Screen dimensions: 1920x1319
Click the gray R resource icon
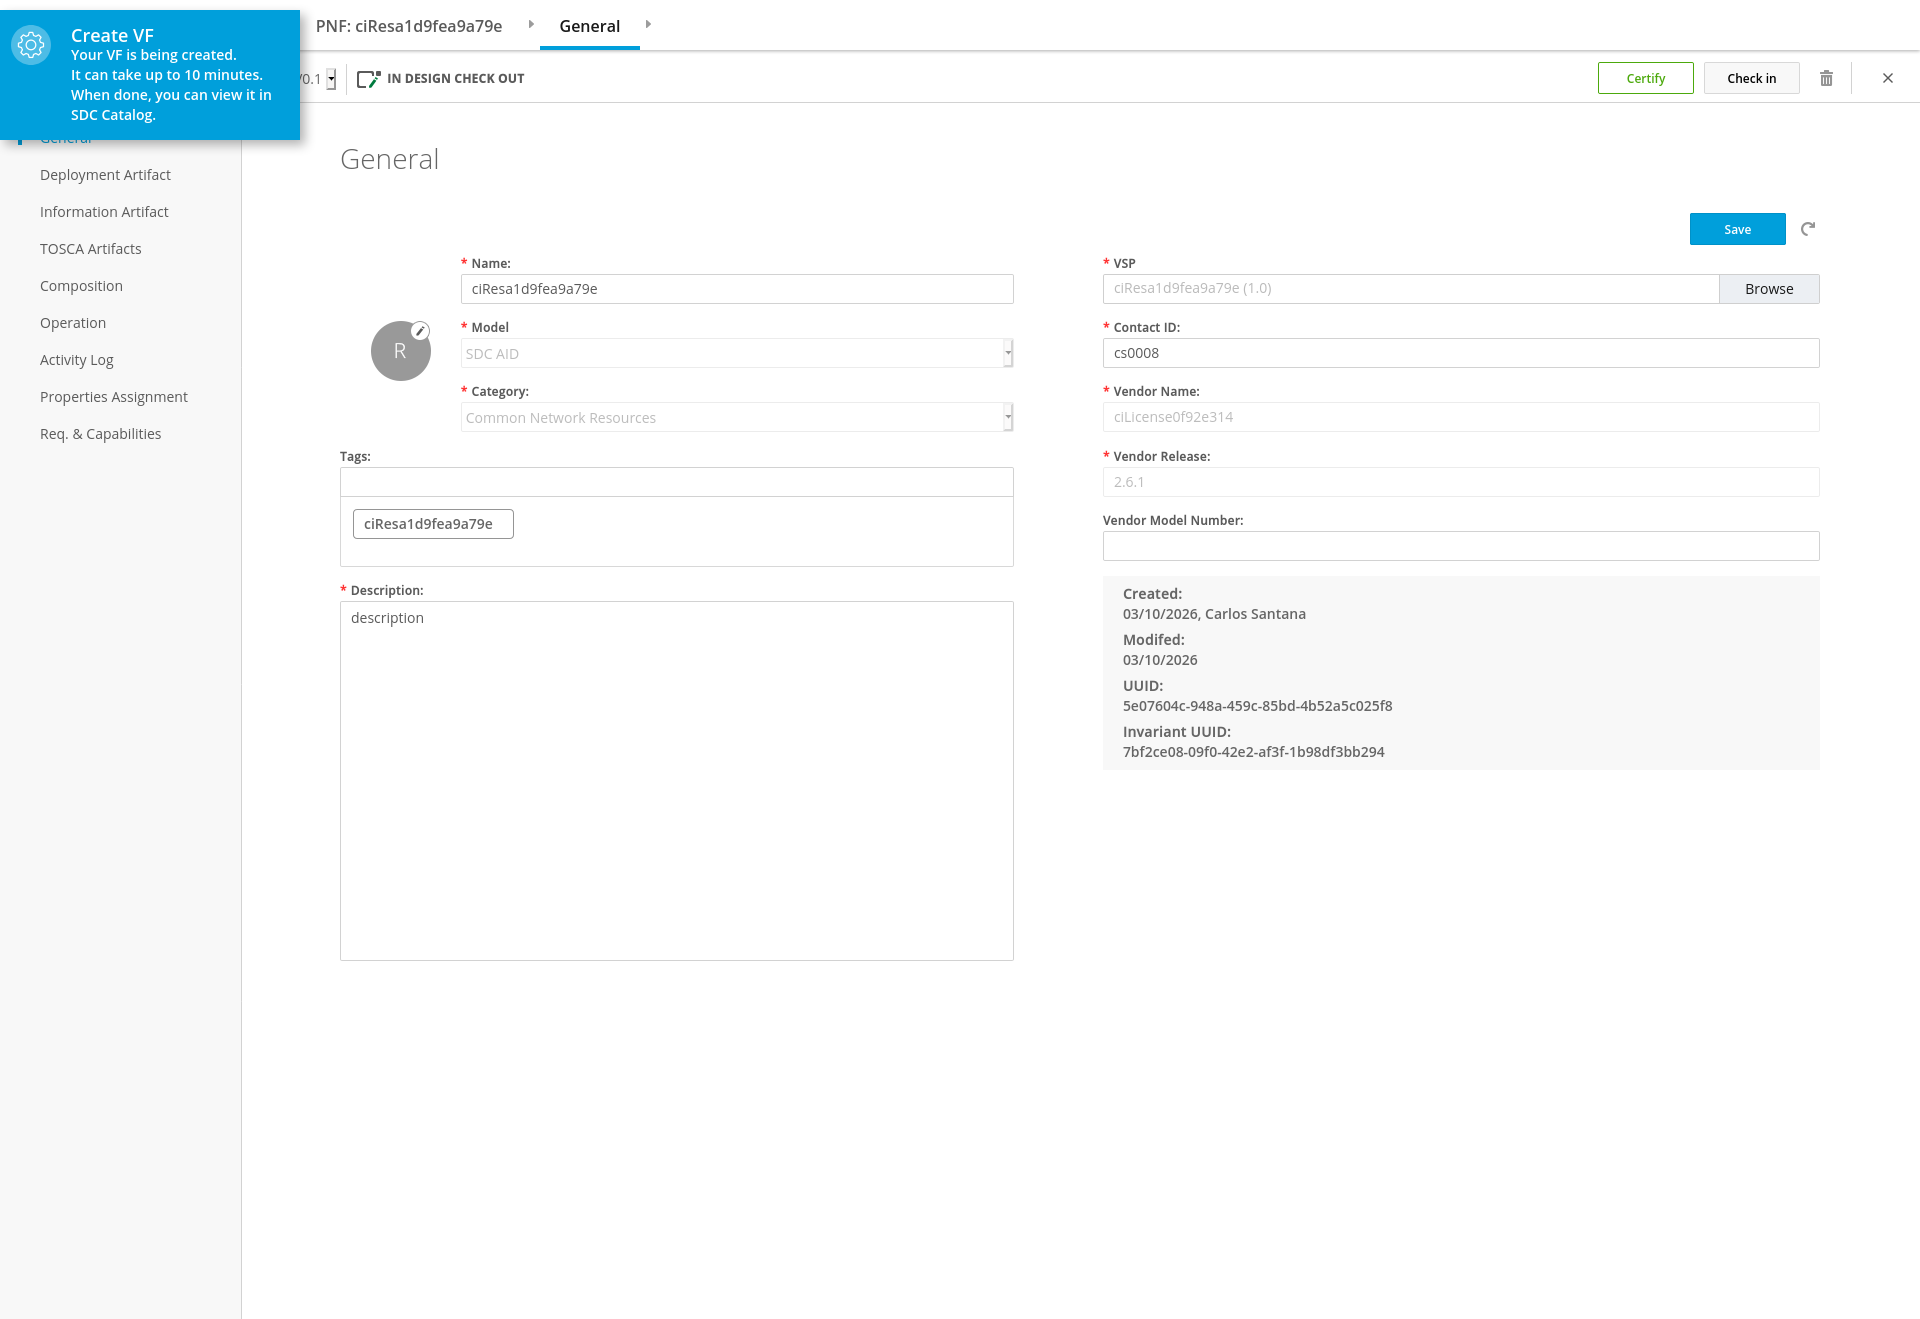[400, 351]
